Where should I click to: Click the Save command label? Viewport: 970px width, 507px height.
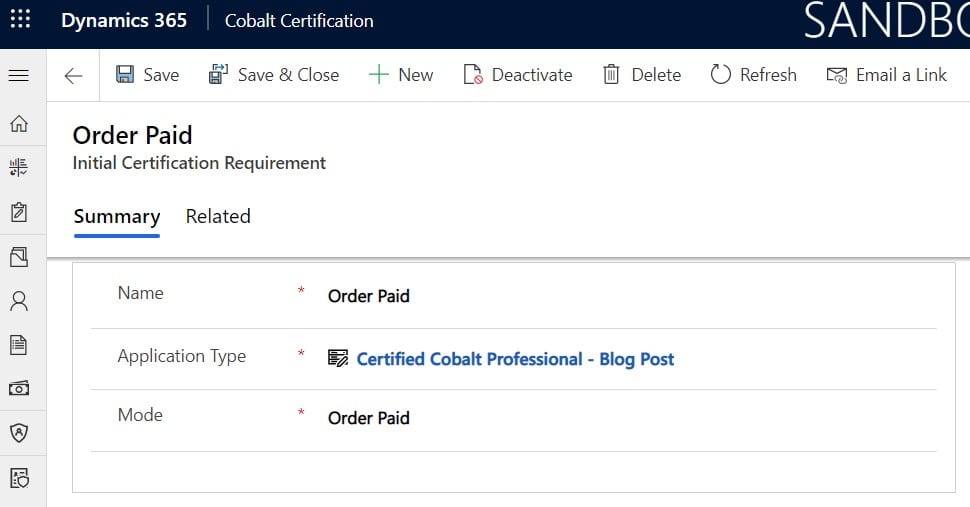coord(161,75)
